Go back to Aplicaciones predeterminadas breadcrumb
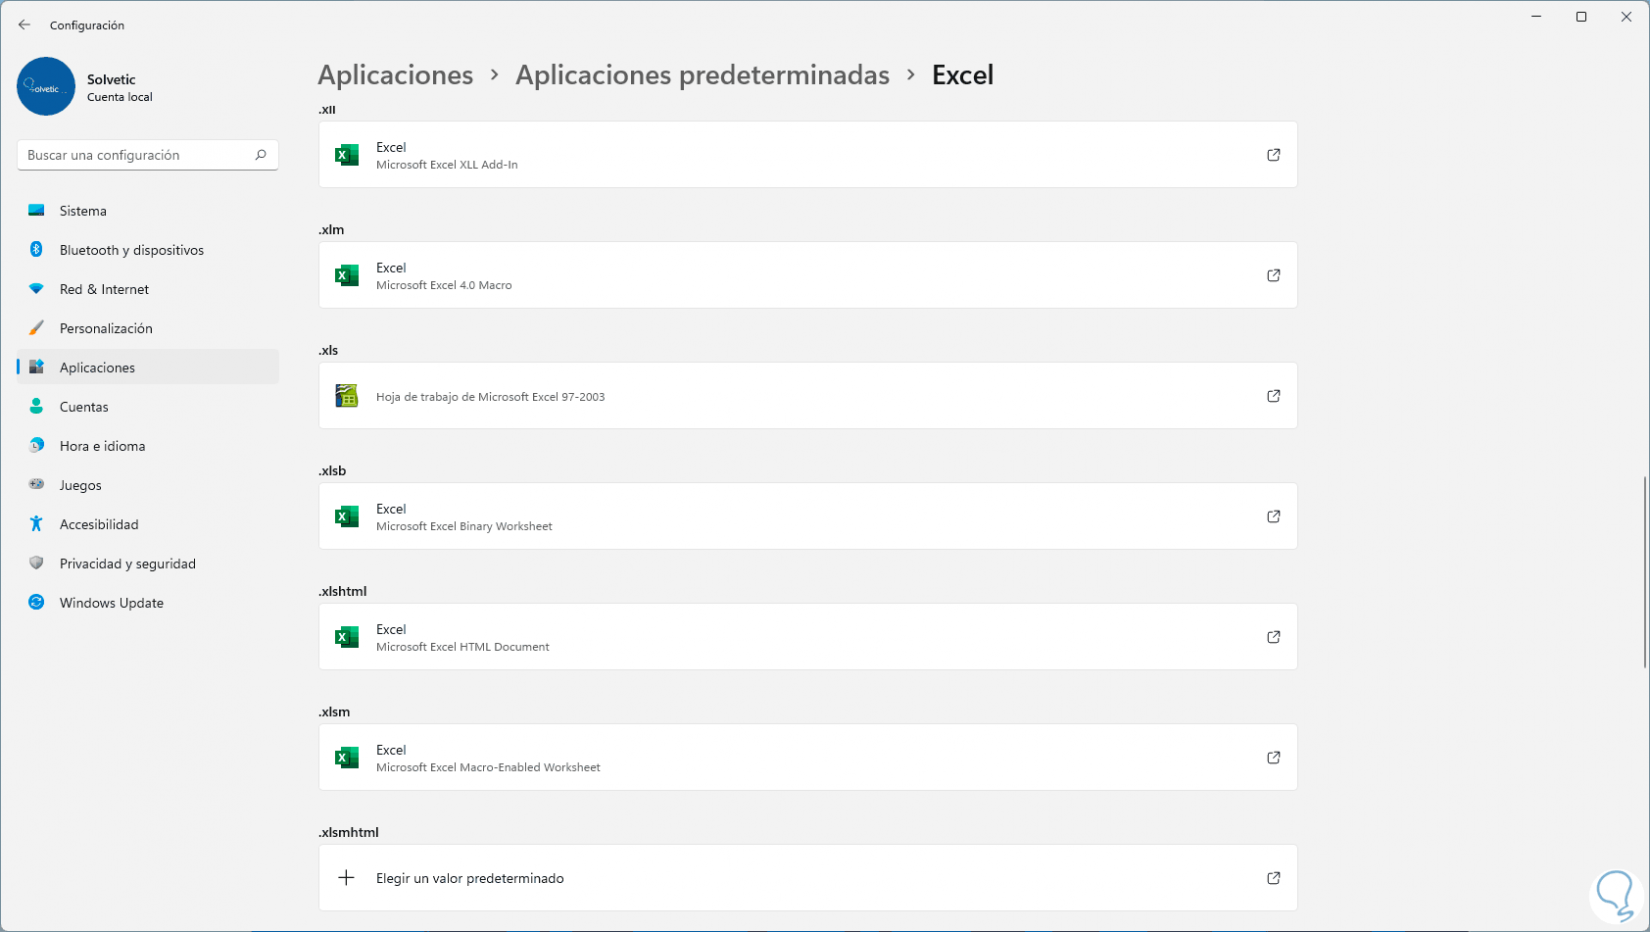 click(702, 75)
